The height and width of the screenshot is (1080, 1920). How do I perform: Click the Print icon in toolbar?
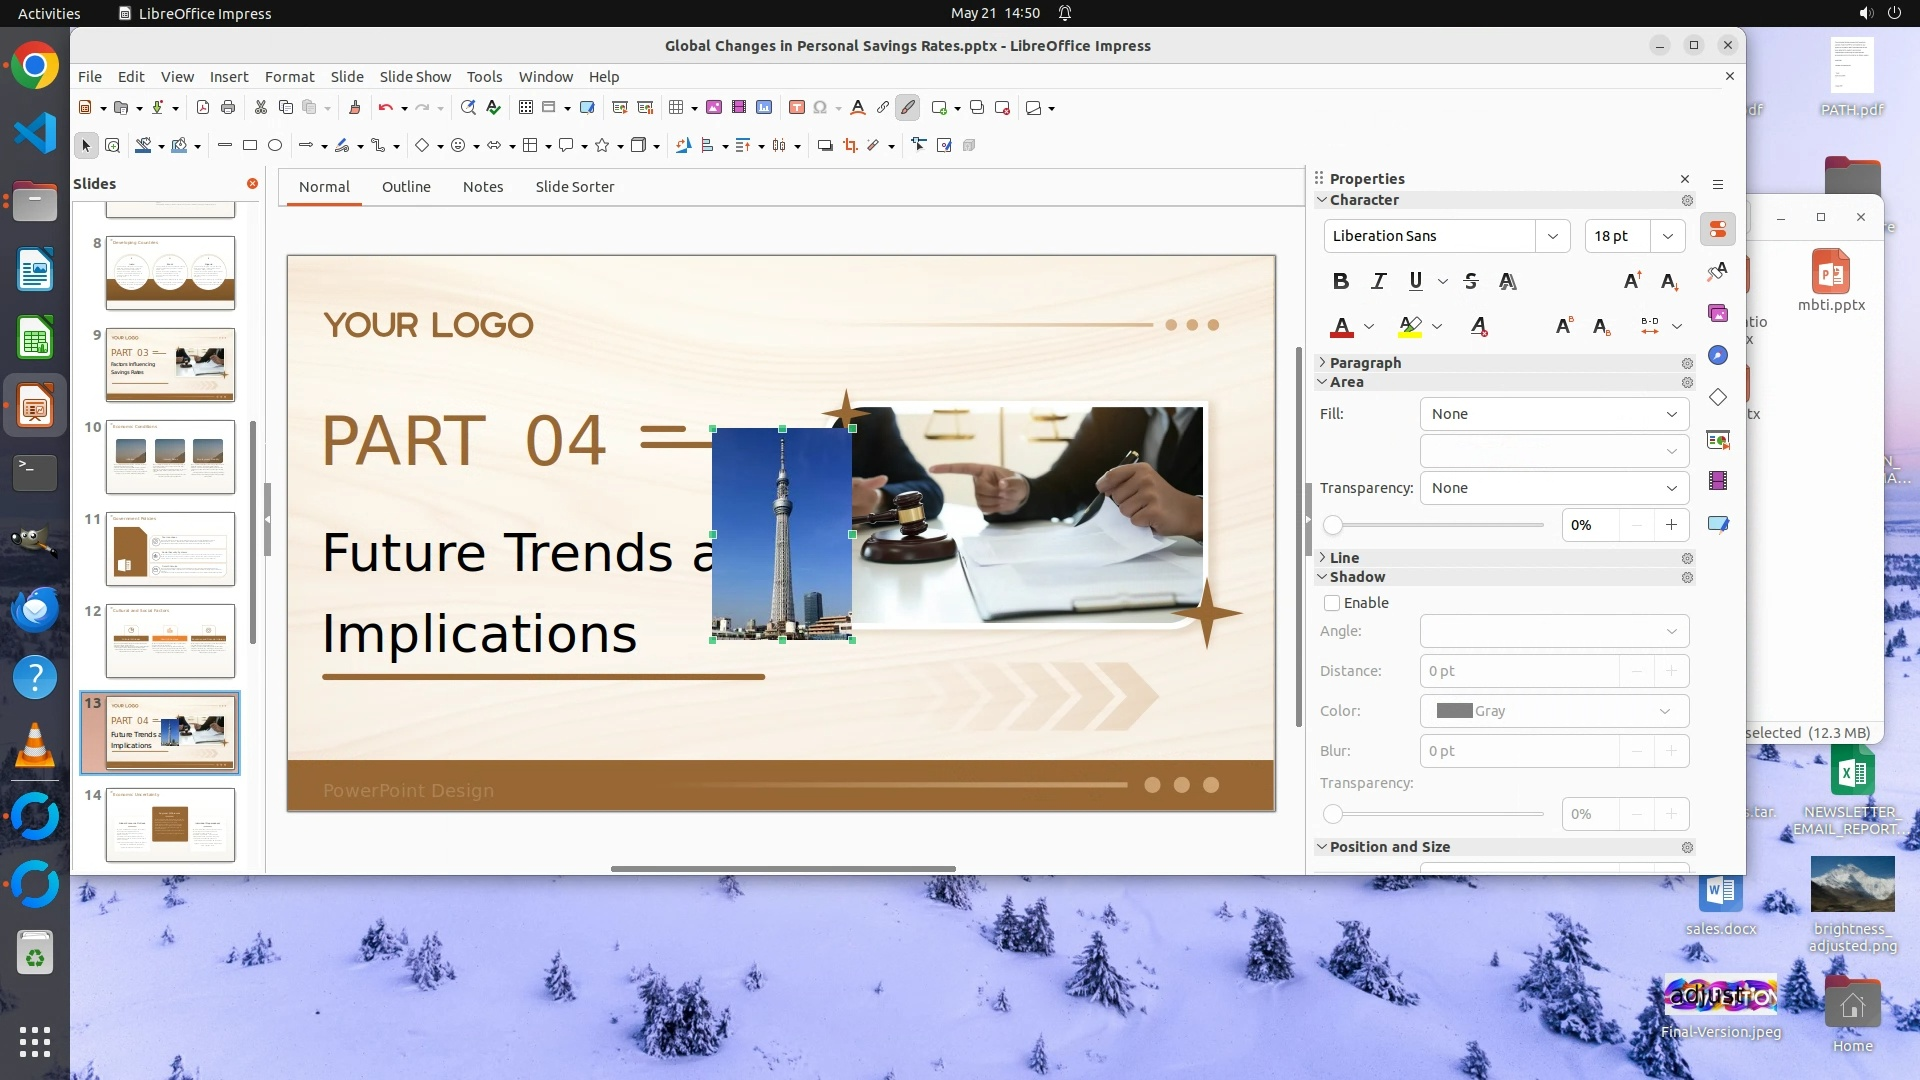tap(228, 108)
